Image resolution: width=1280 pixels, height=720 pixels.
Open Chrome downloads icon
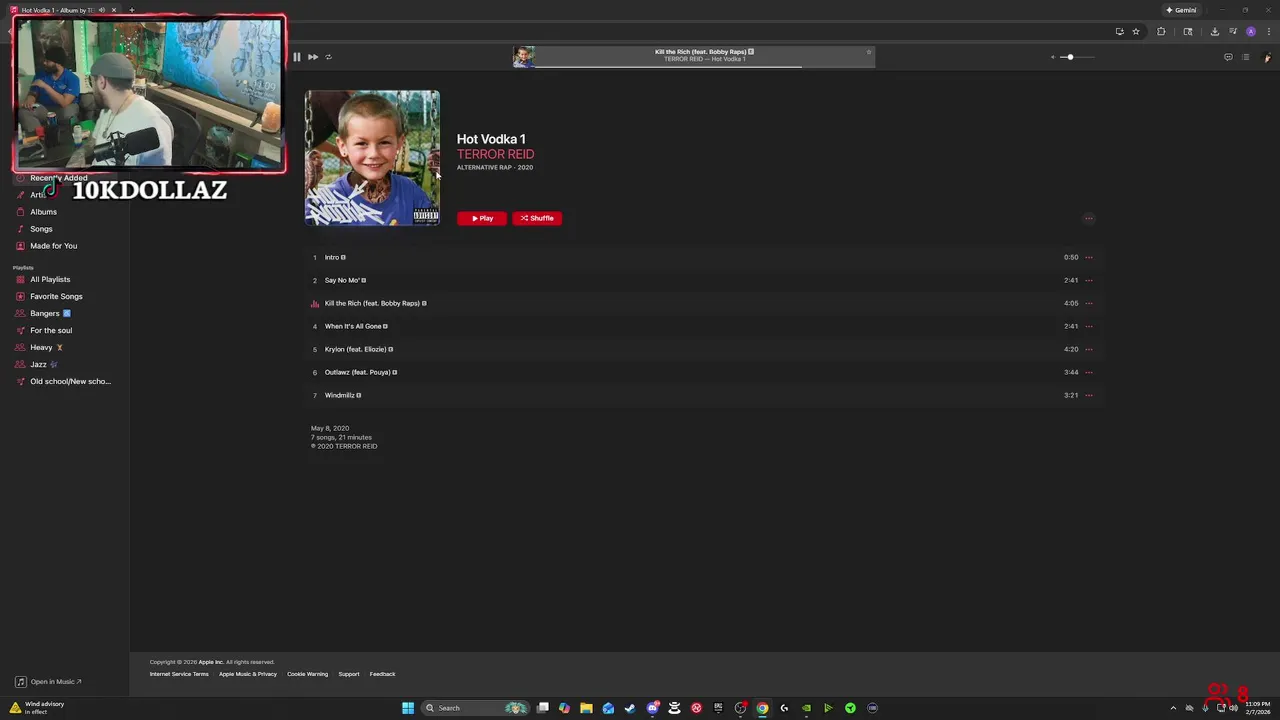[x=1215, y=31]
